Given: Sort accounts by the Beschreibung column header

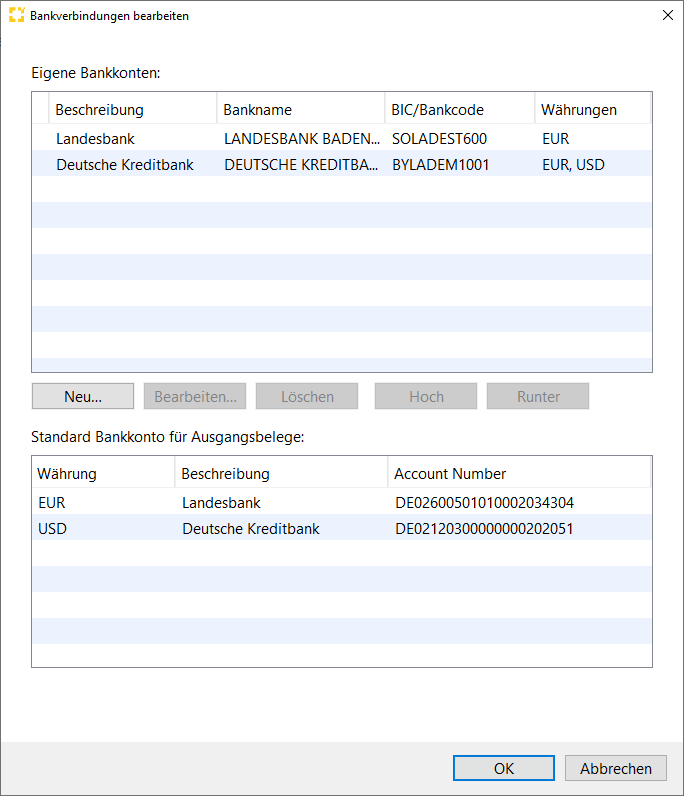Looking at the screenshot, I should tap(133, 110).
